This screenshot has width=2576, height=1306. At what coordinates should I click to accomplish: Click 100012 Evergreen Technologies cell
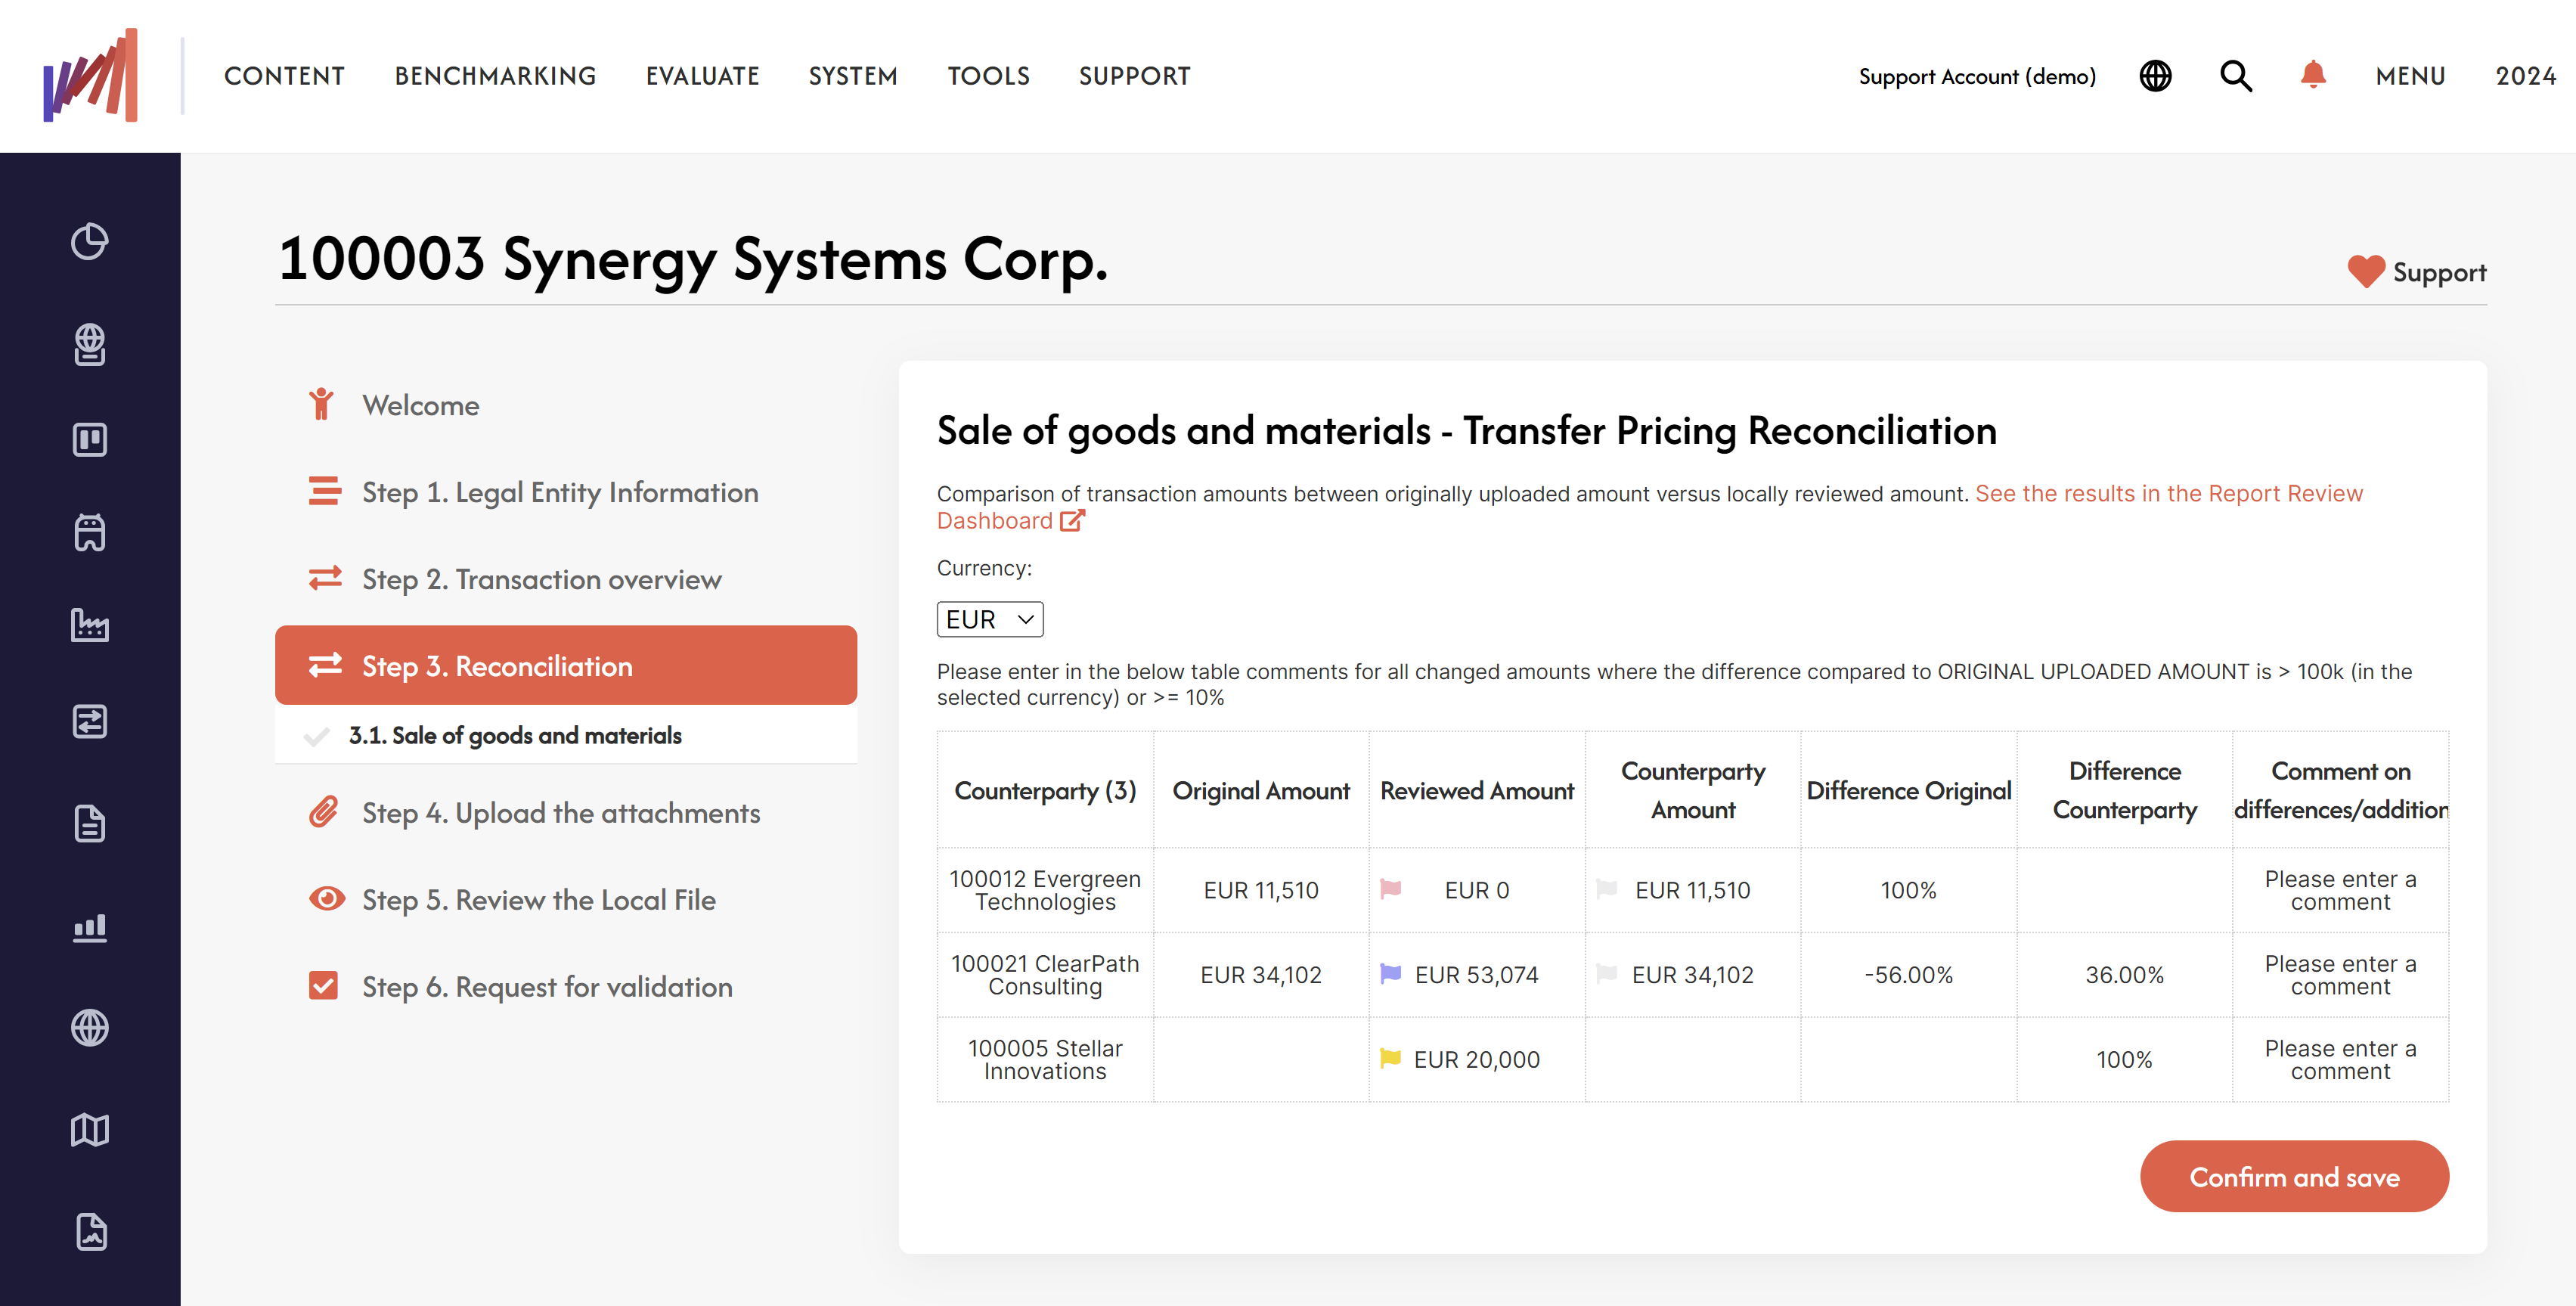1045,890
